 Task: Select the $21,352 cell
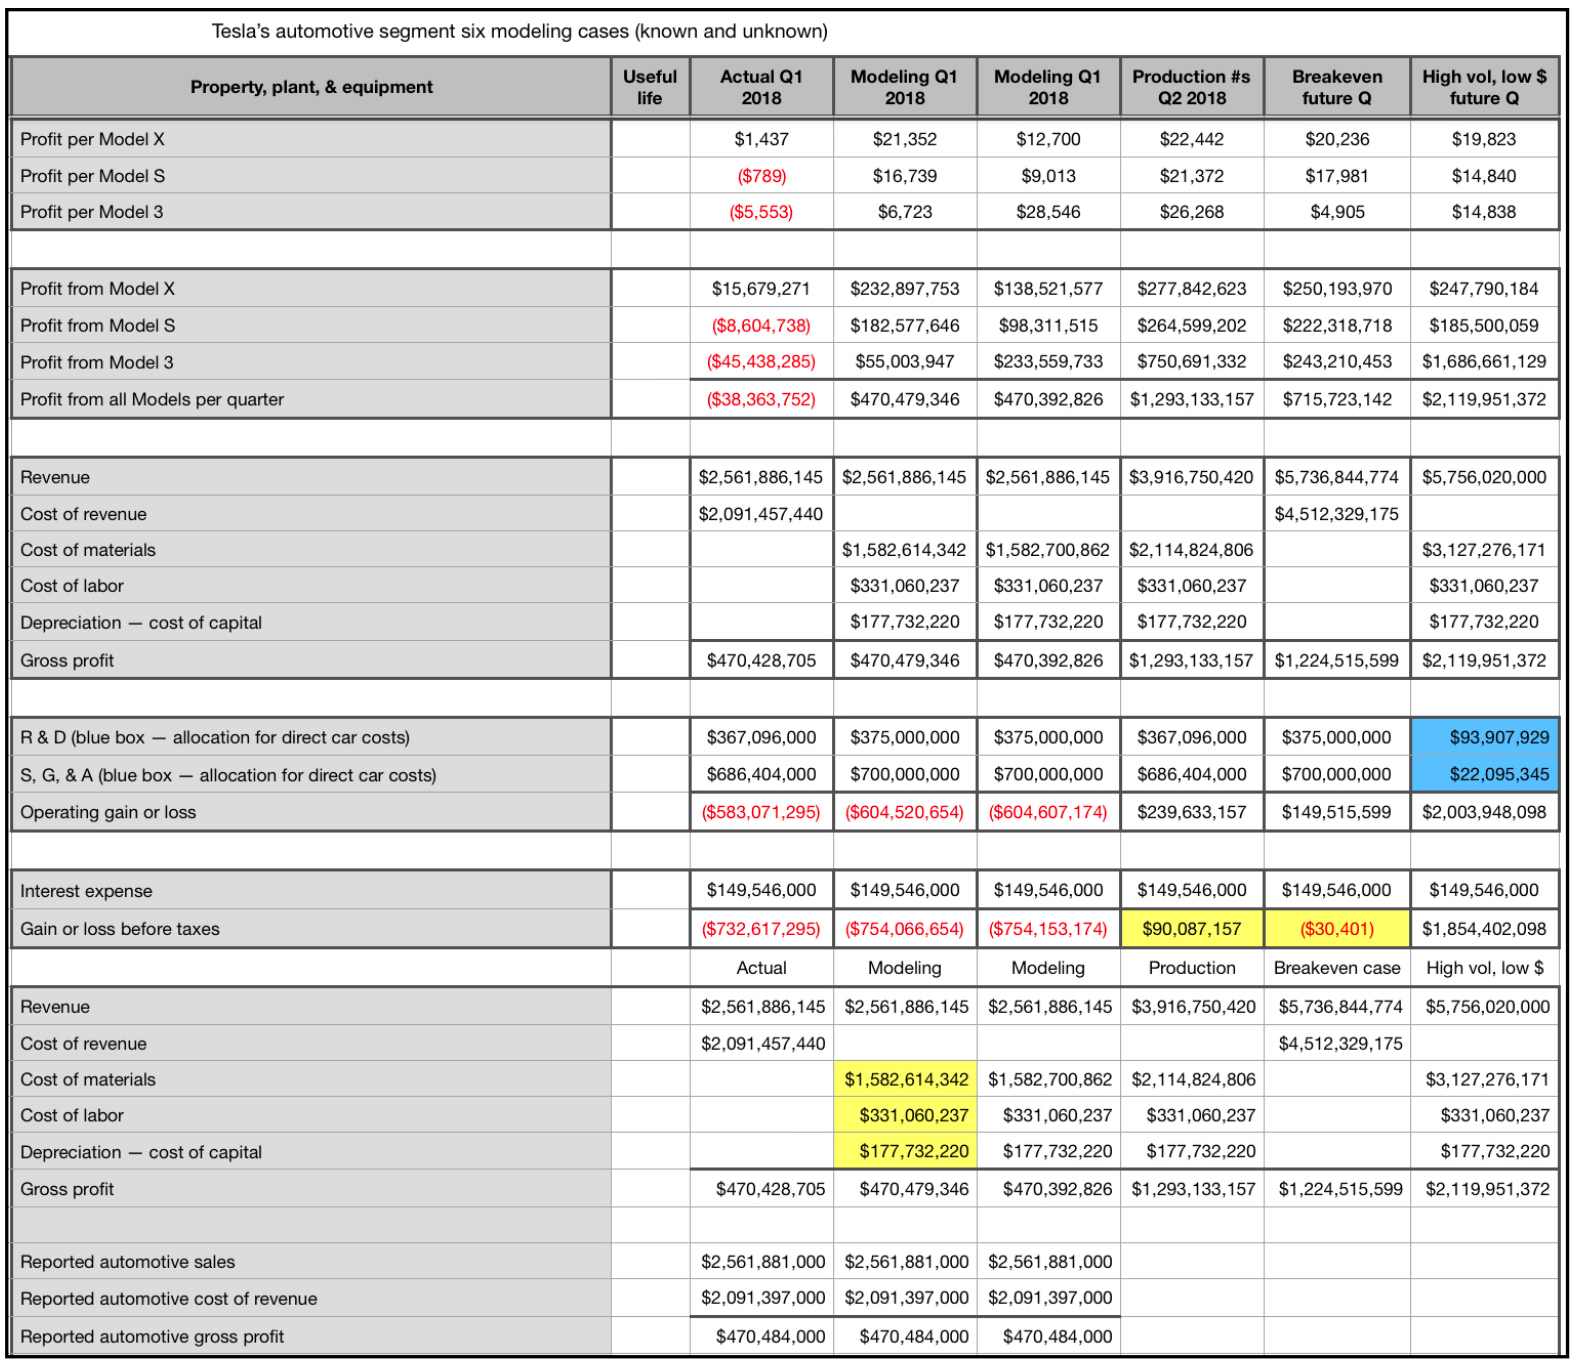[x=905, y=139]
